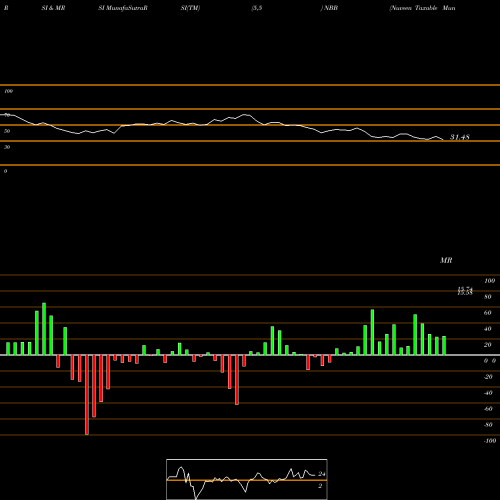The image size is (500, 500).
Task: Click the -60 label on the MR axis
Action: click(488, 409)
